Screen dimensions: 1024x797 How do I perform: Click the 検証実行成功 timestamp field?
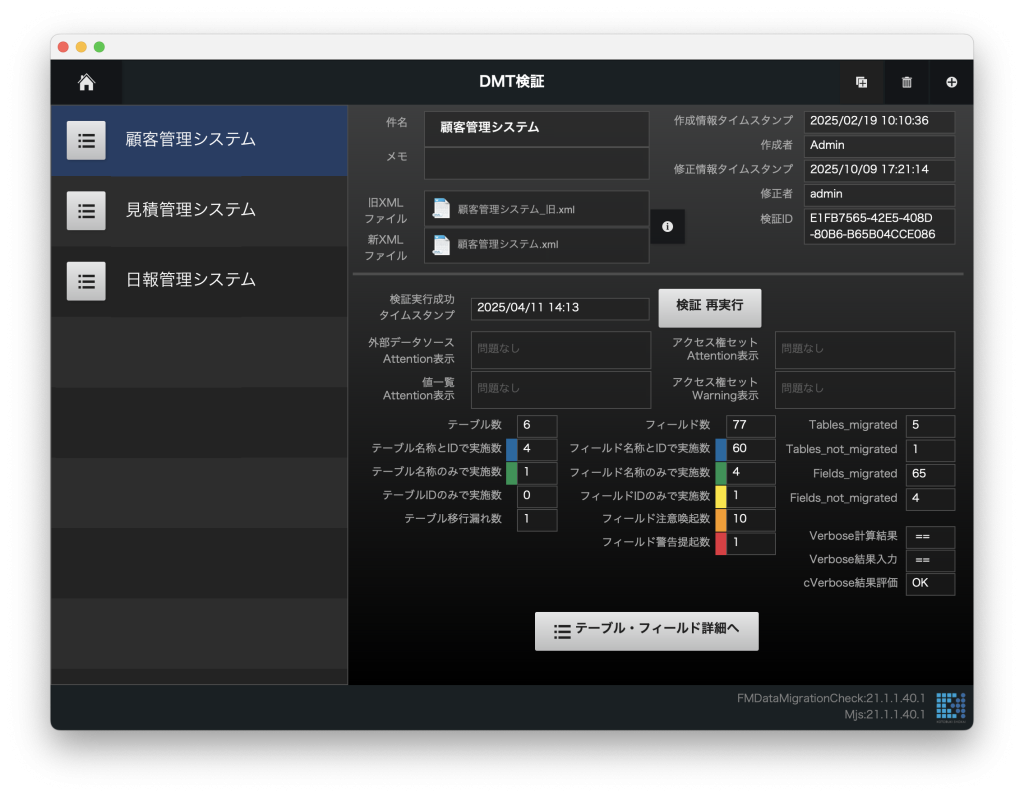point(559,308)
